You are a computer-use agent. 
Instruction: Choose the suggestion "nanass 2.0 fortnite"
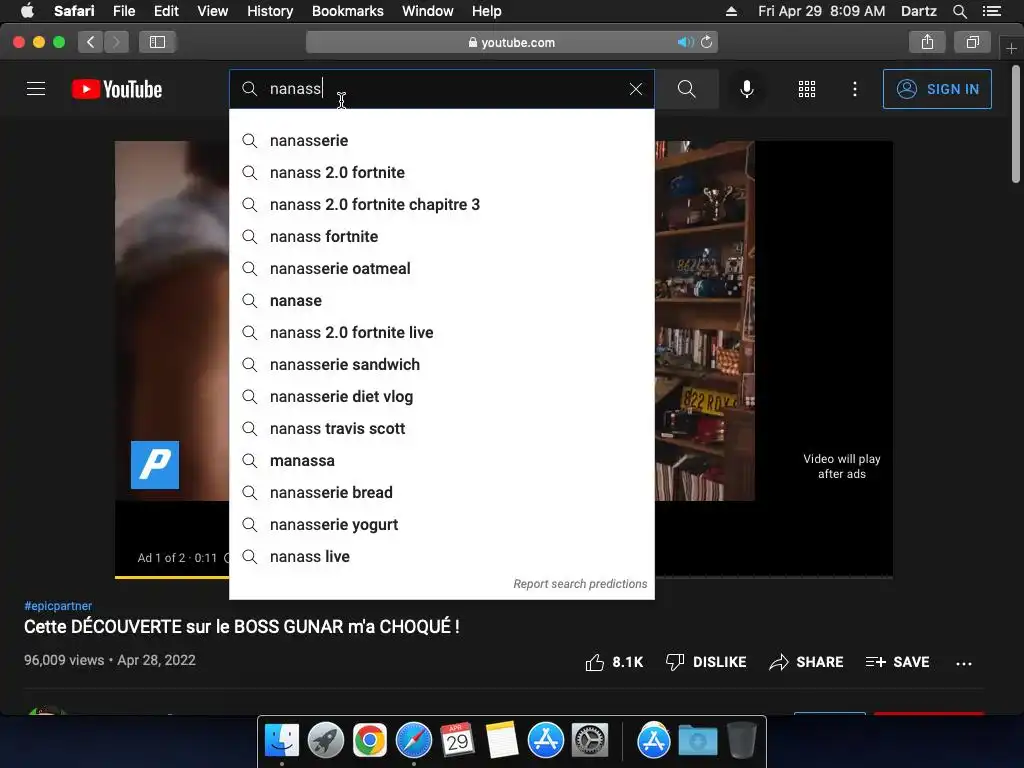tap(442, 172)
